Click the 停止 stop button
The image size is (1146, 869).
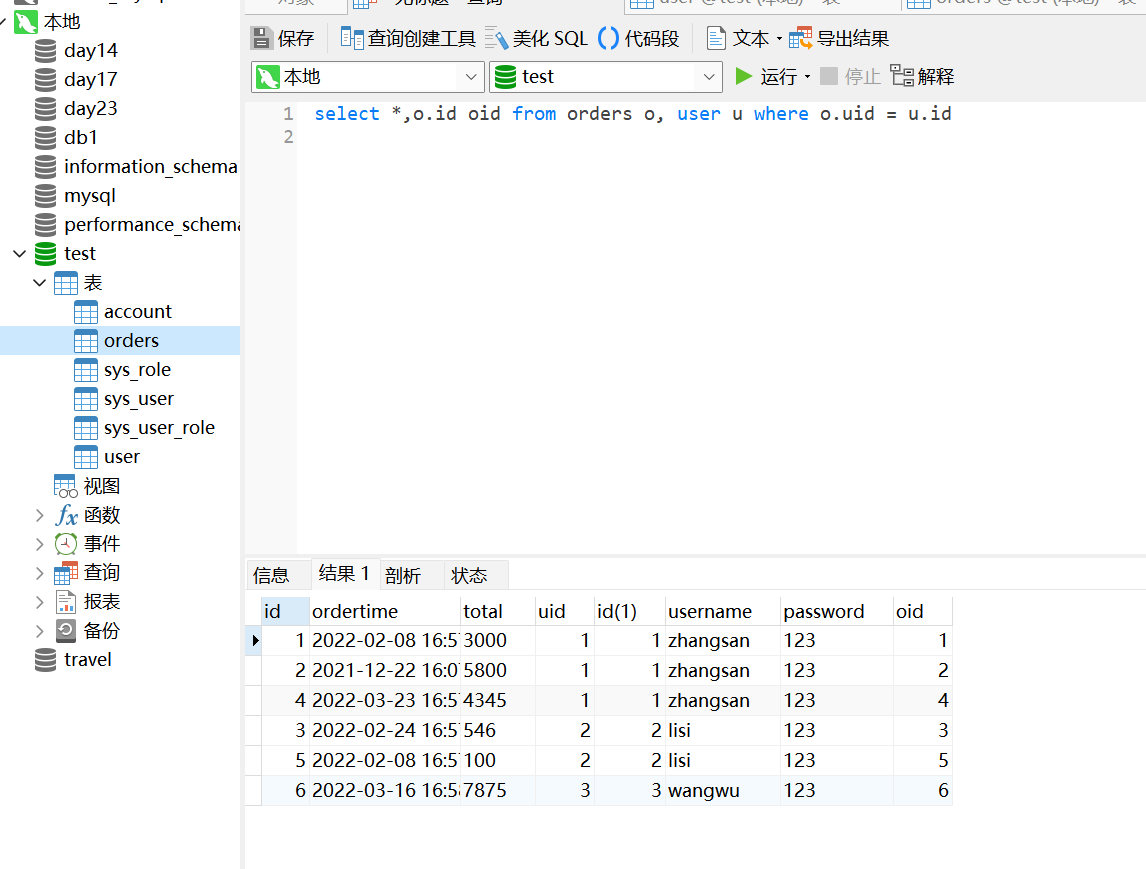(850, 77)
